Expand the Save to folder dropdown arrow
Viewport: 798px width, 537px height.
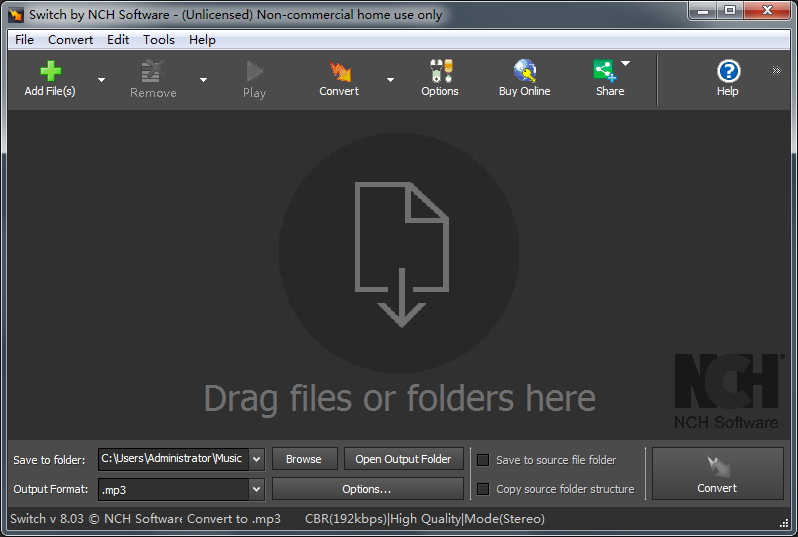(x=256, y=459)
